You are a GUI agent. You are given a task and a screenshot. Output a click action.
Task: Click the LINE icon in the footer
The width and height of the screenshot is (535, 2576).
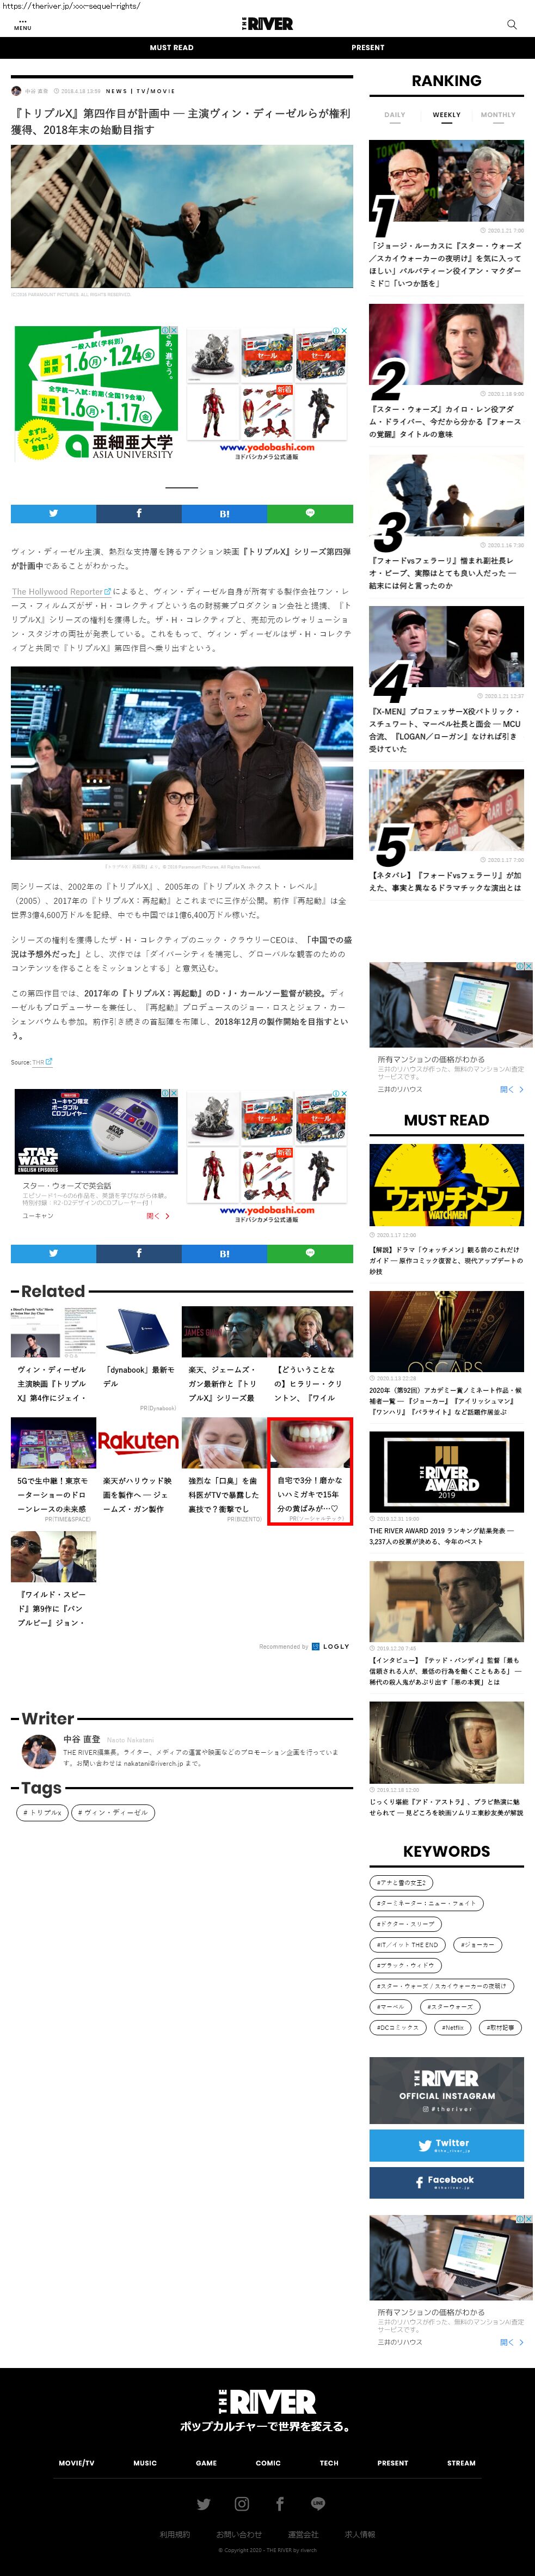click(318, 2503)
